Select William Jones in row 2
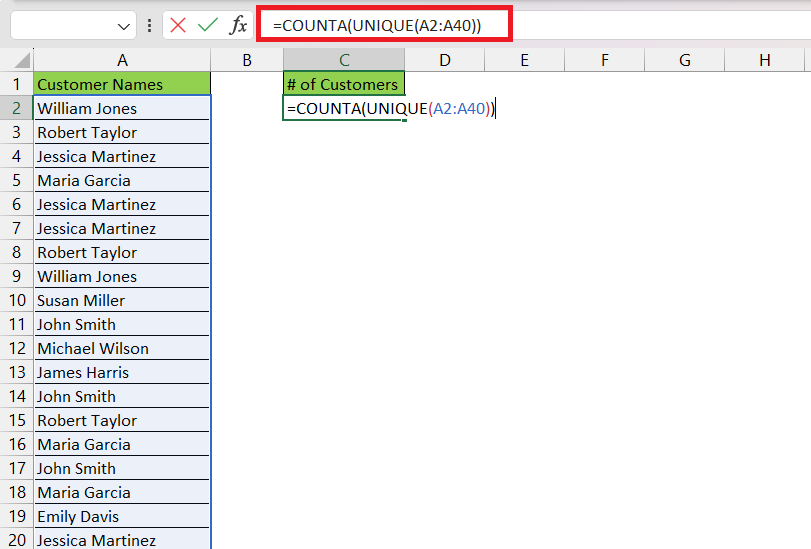Viewport: 811px width, 549px height. 122,108
